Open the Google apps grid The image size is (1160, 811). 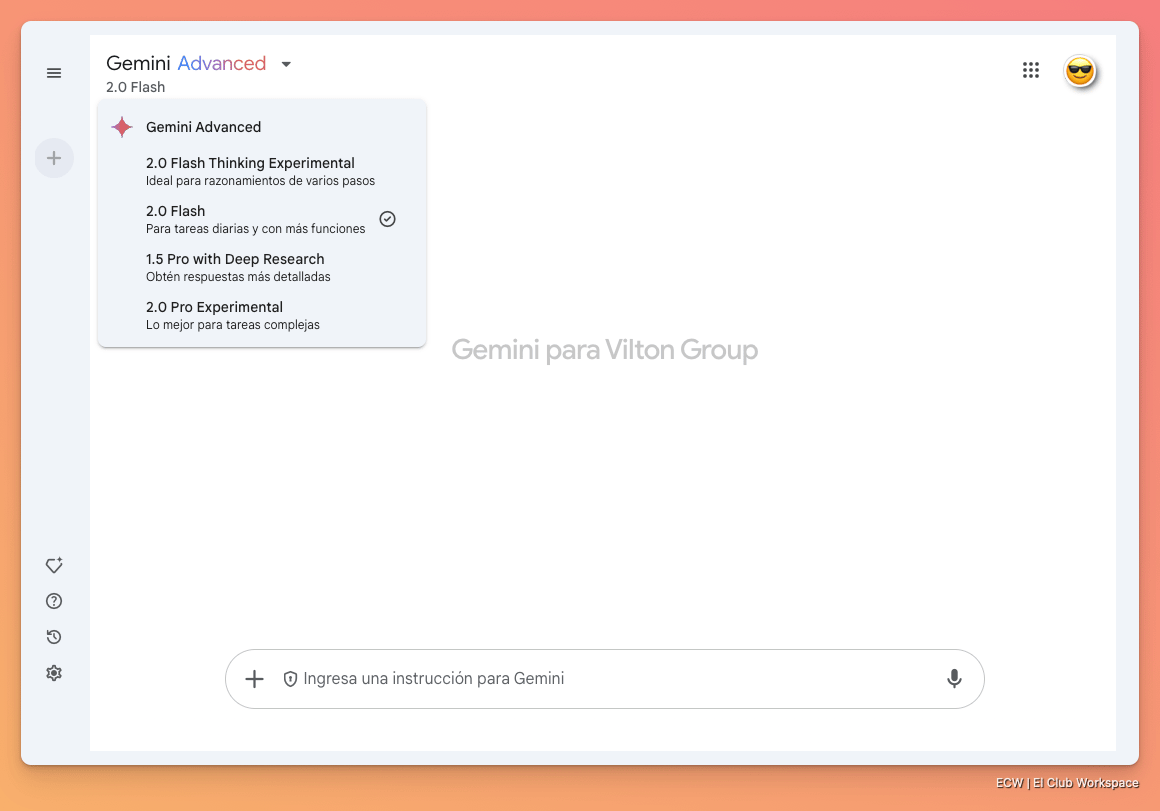[x=1031, y=70]
